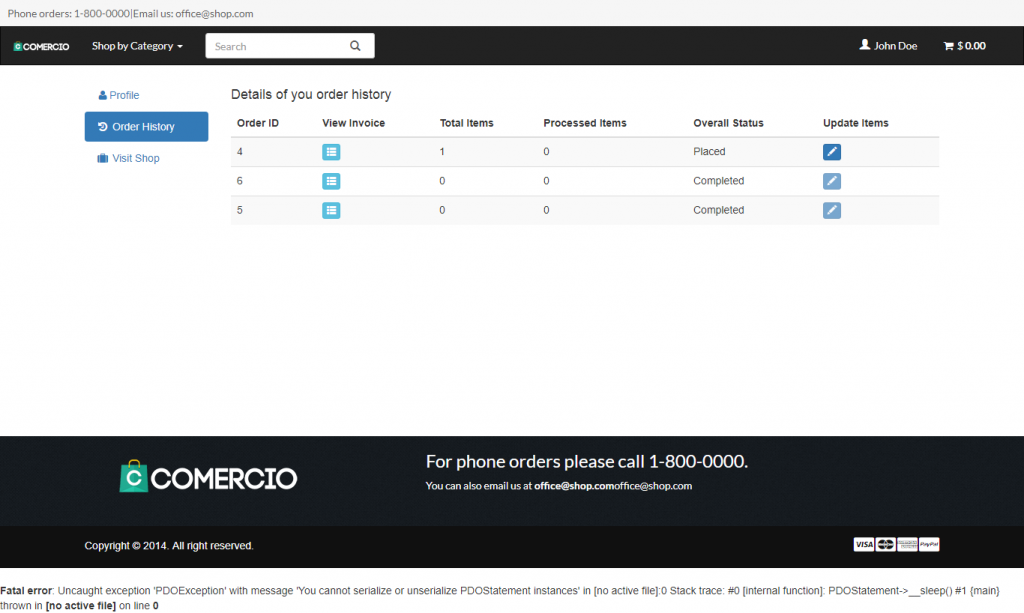Click the office@shop.com footer email link

tap(574, 486)
